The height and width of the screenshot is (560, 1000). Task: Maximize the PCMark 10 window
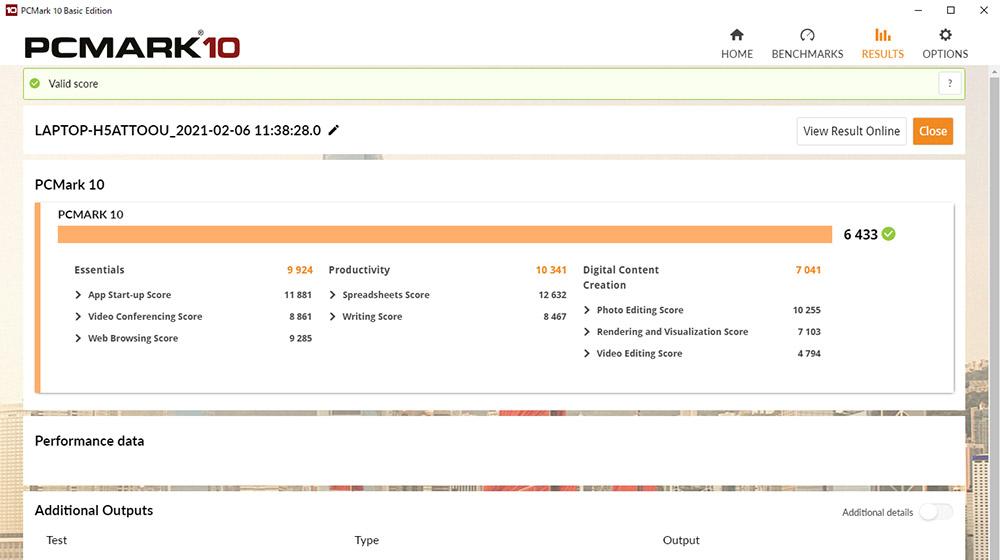[950, 10]
